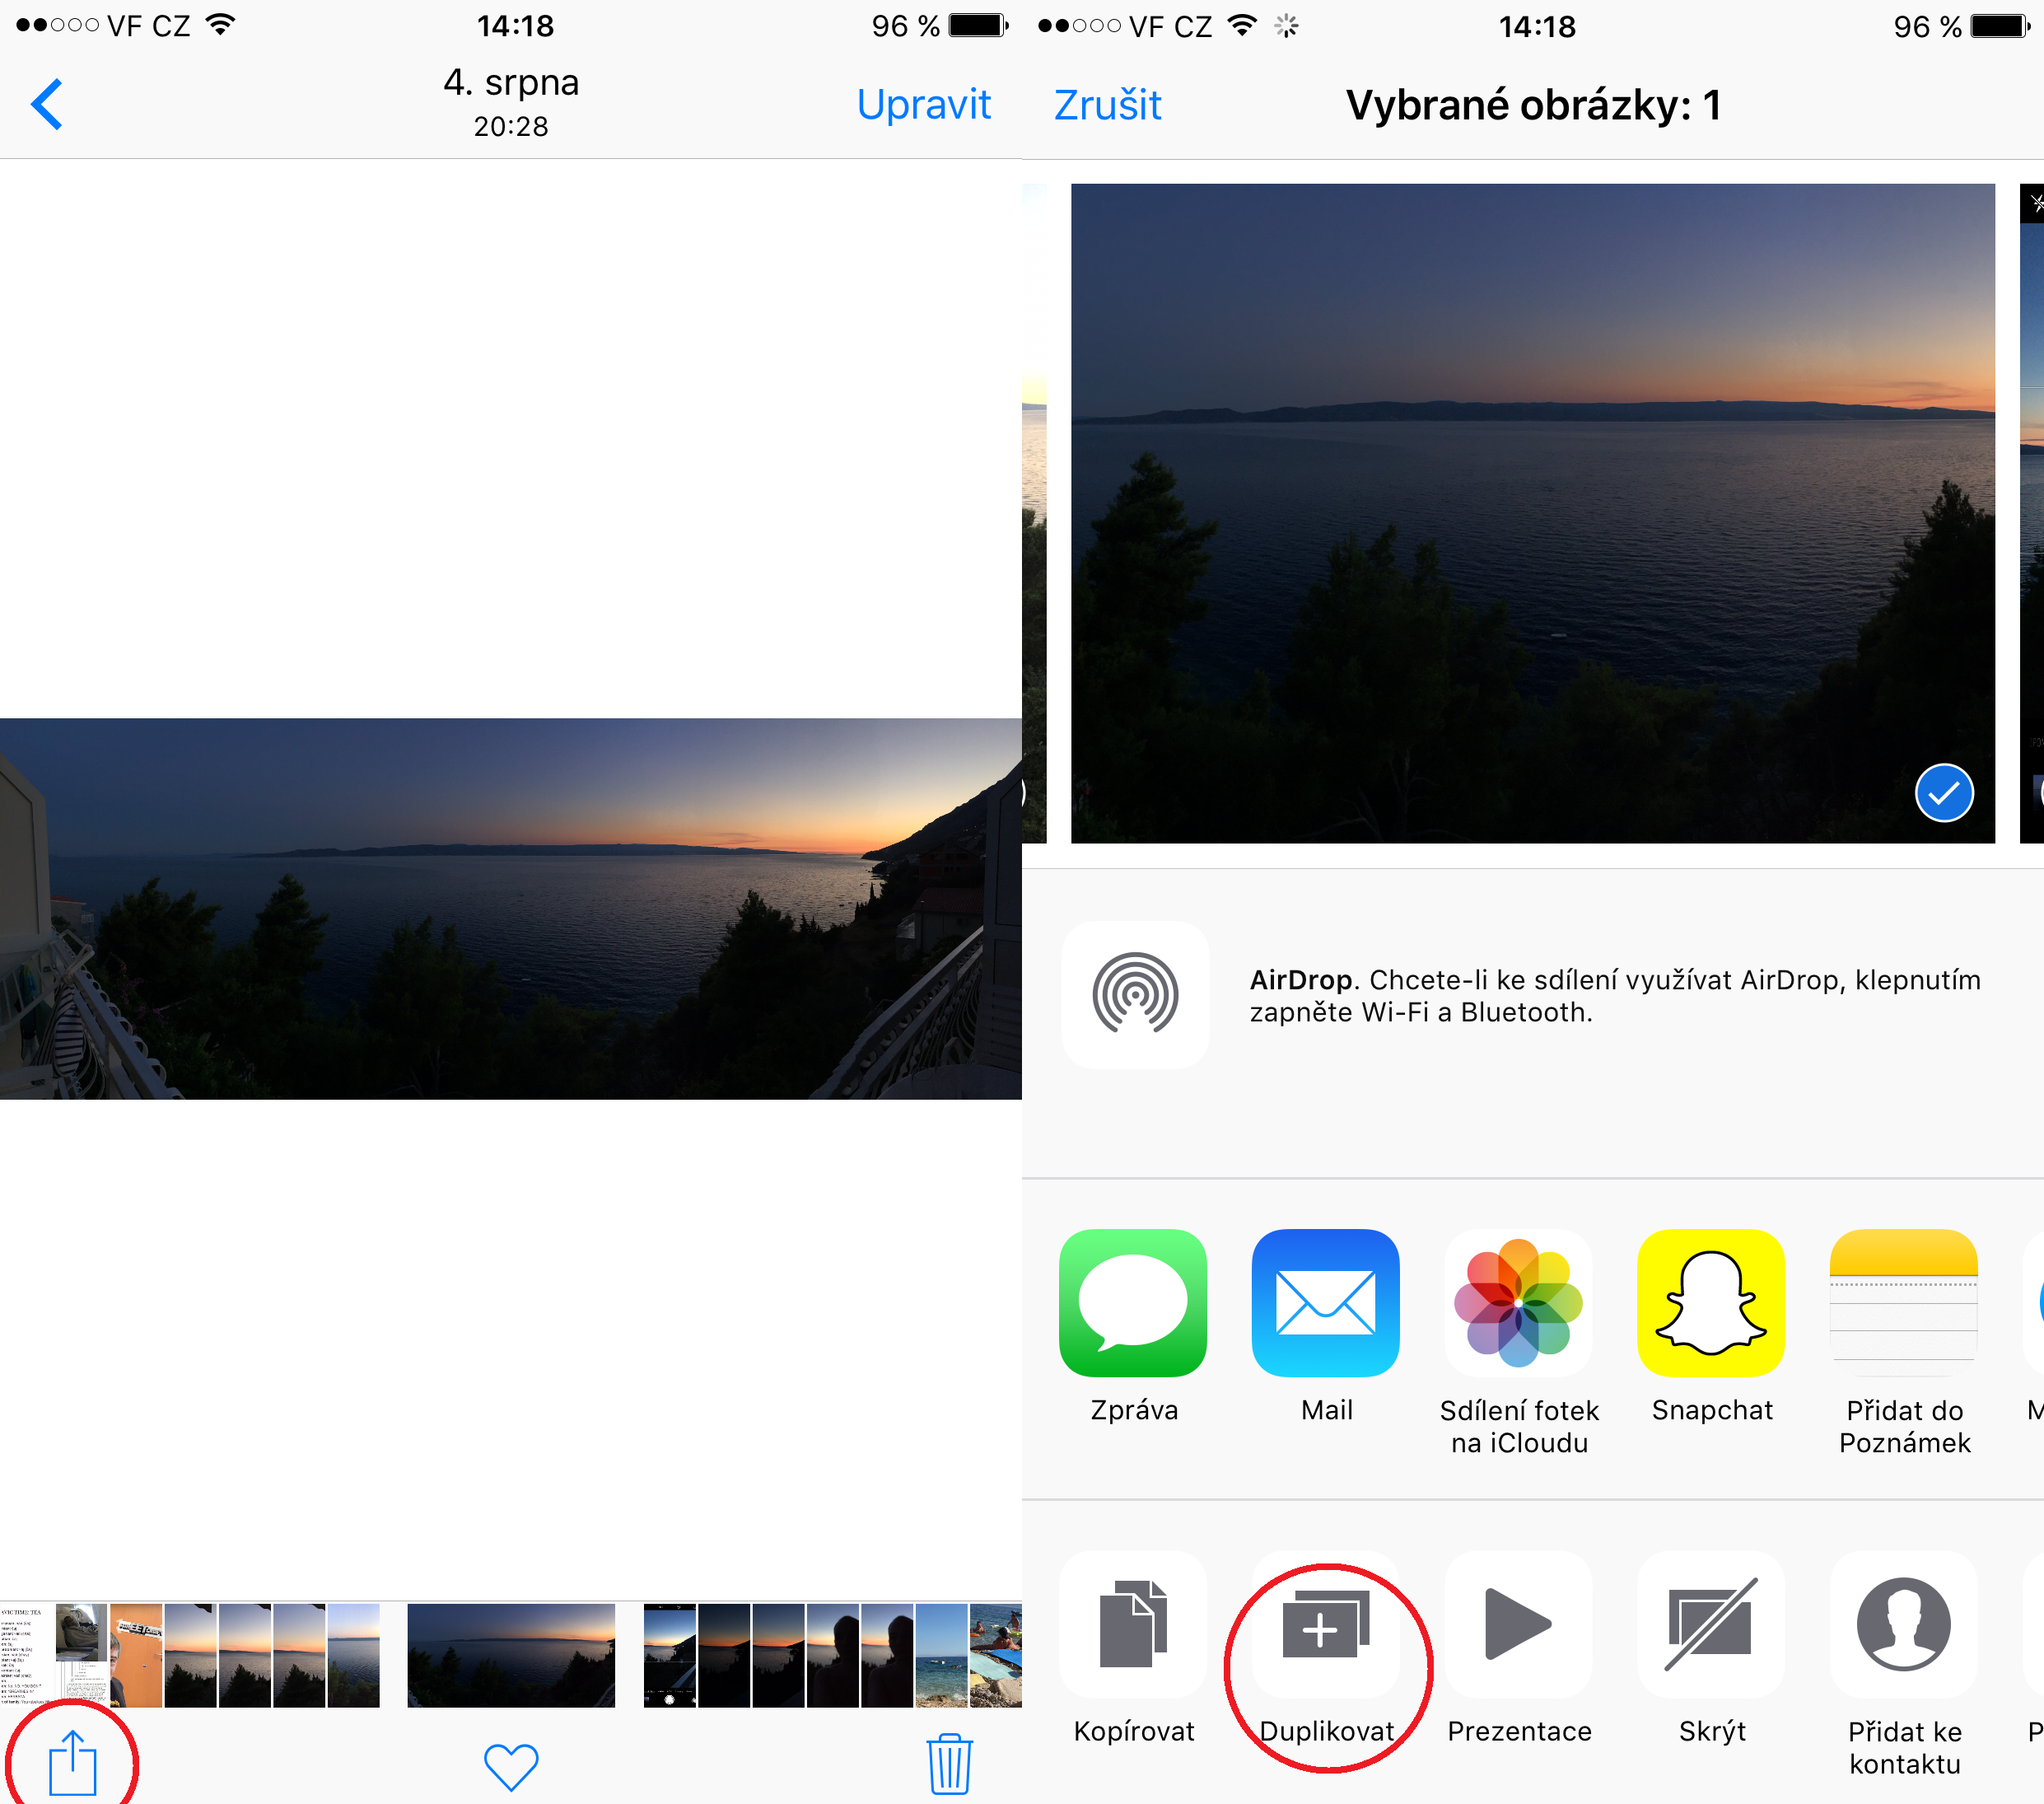The width and height of the screenshot is (2044, 1804).
Task: Select the document thumbnail in the photo strip
Action: pos(27,1655)
